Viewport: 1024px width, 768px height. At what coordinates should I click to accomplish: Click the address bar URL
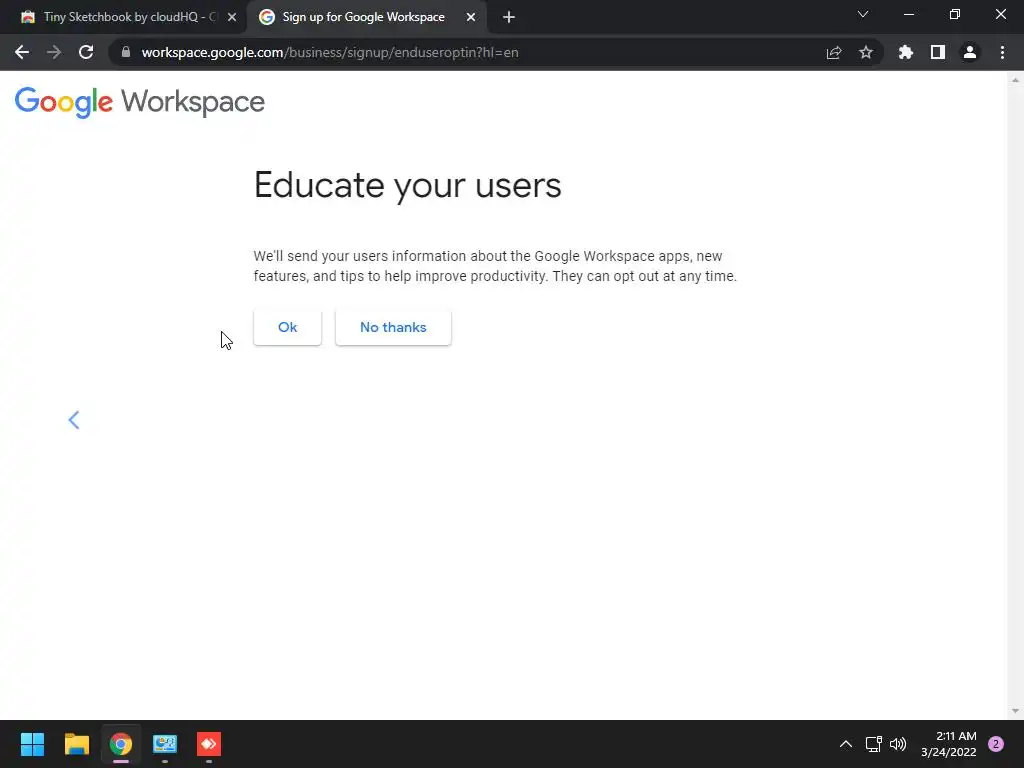tap(330, 52)
